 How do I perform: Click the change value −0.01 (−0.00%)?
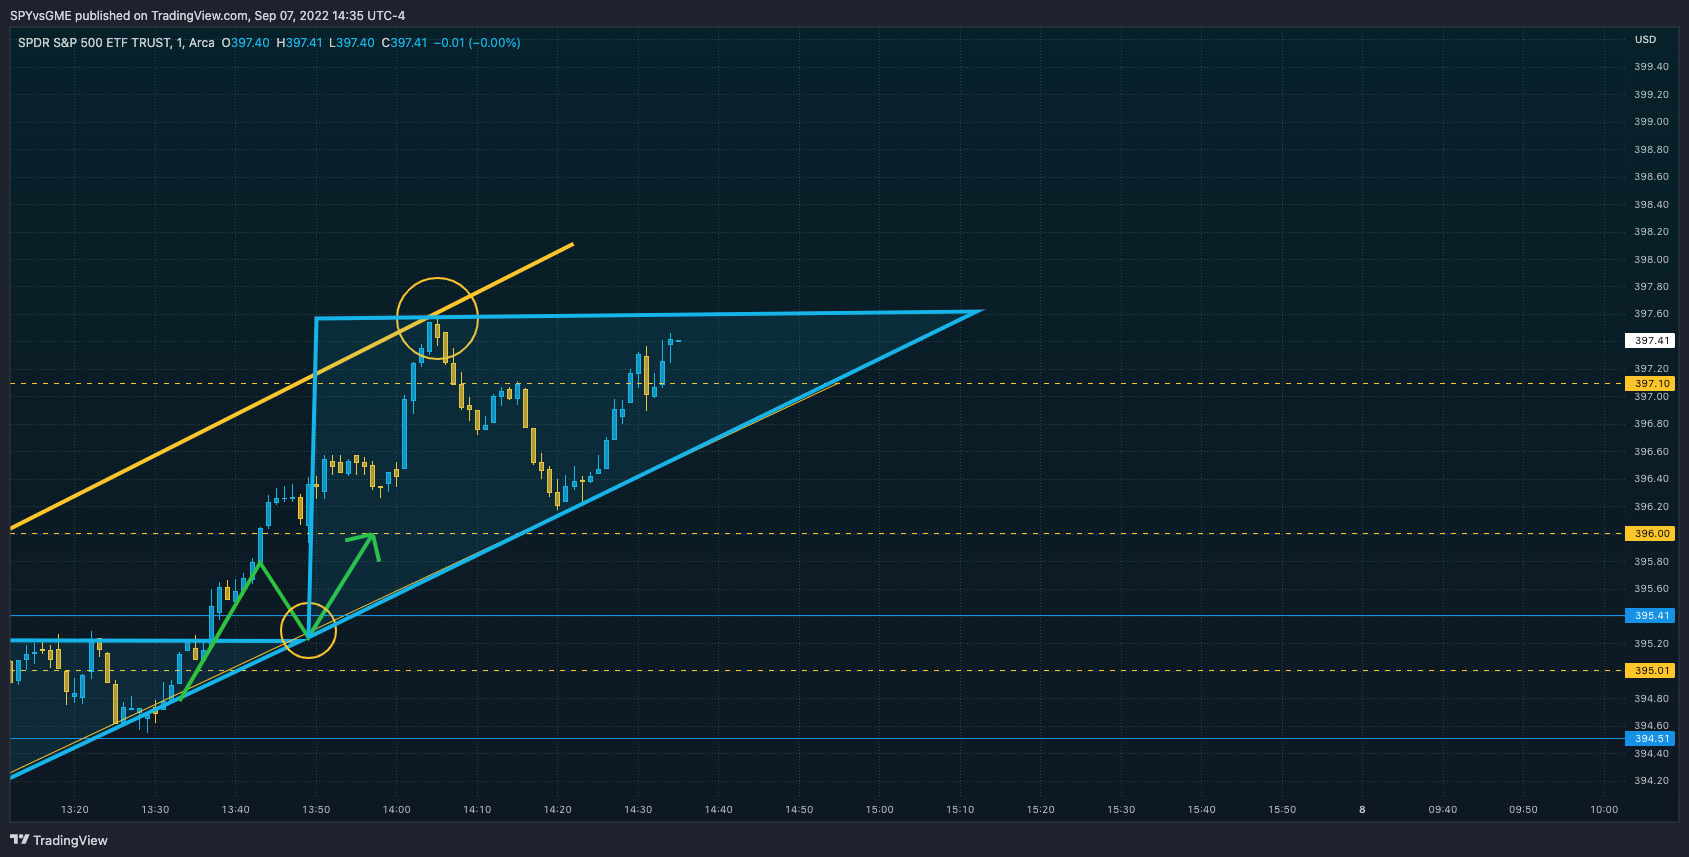click(x=477, y=43)
